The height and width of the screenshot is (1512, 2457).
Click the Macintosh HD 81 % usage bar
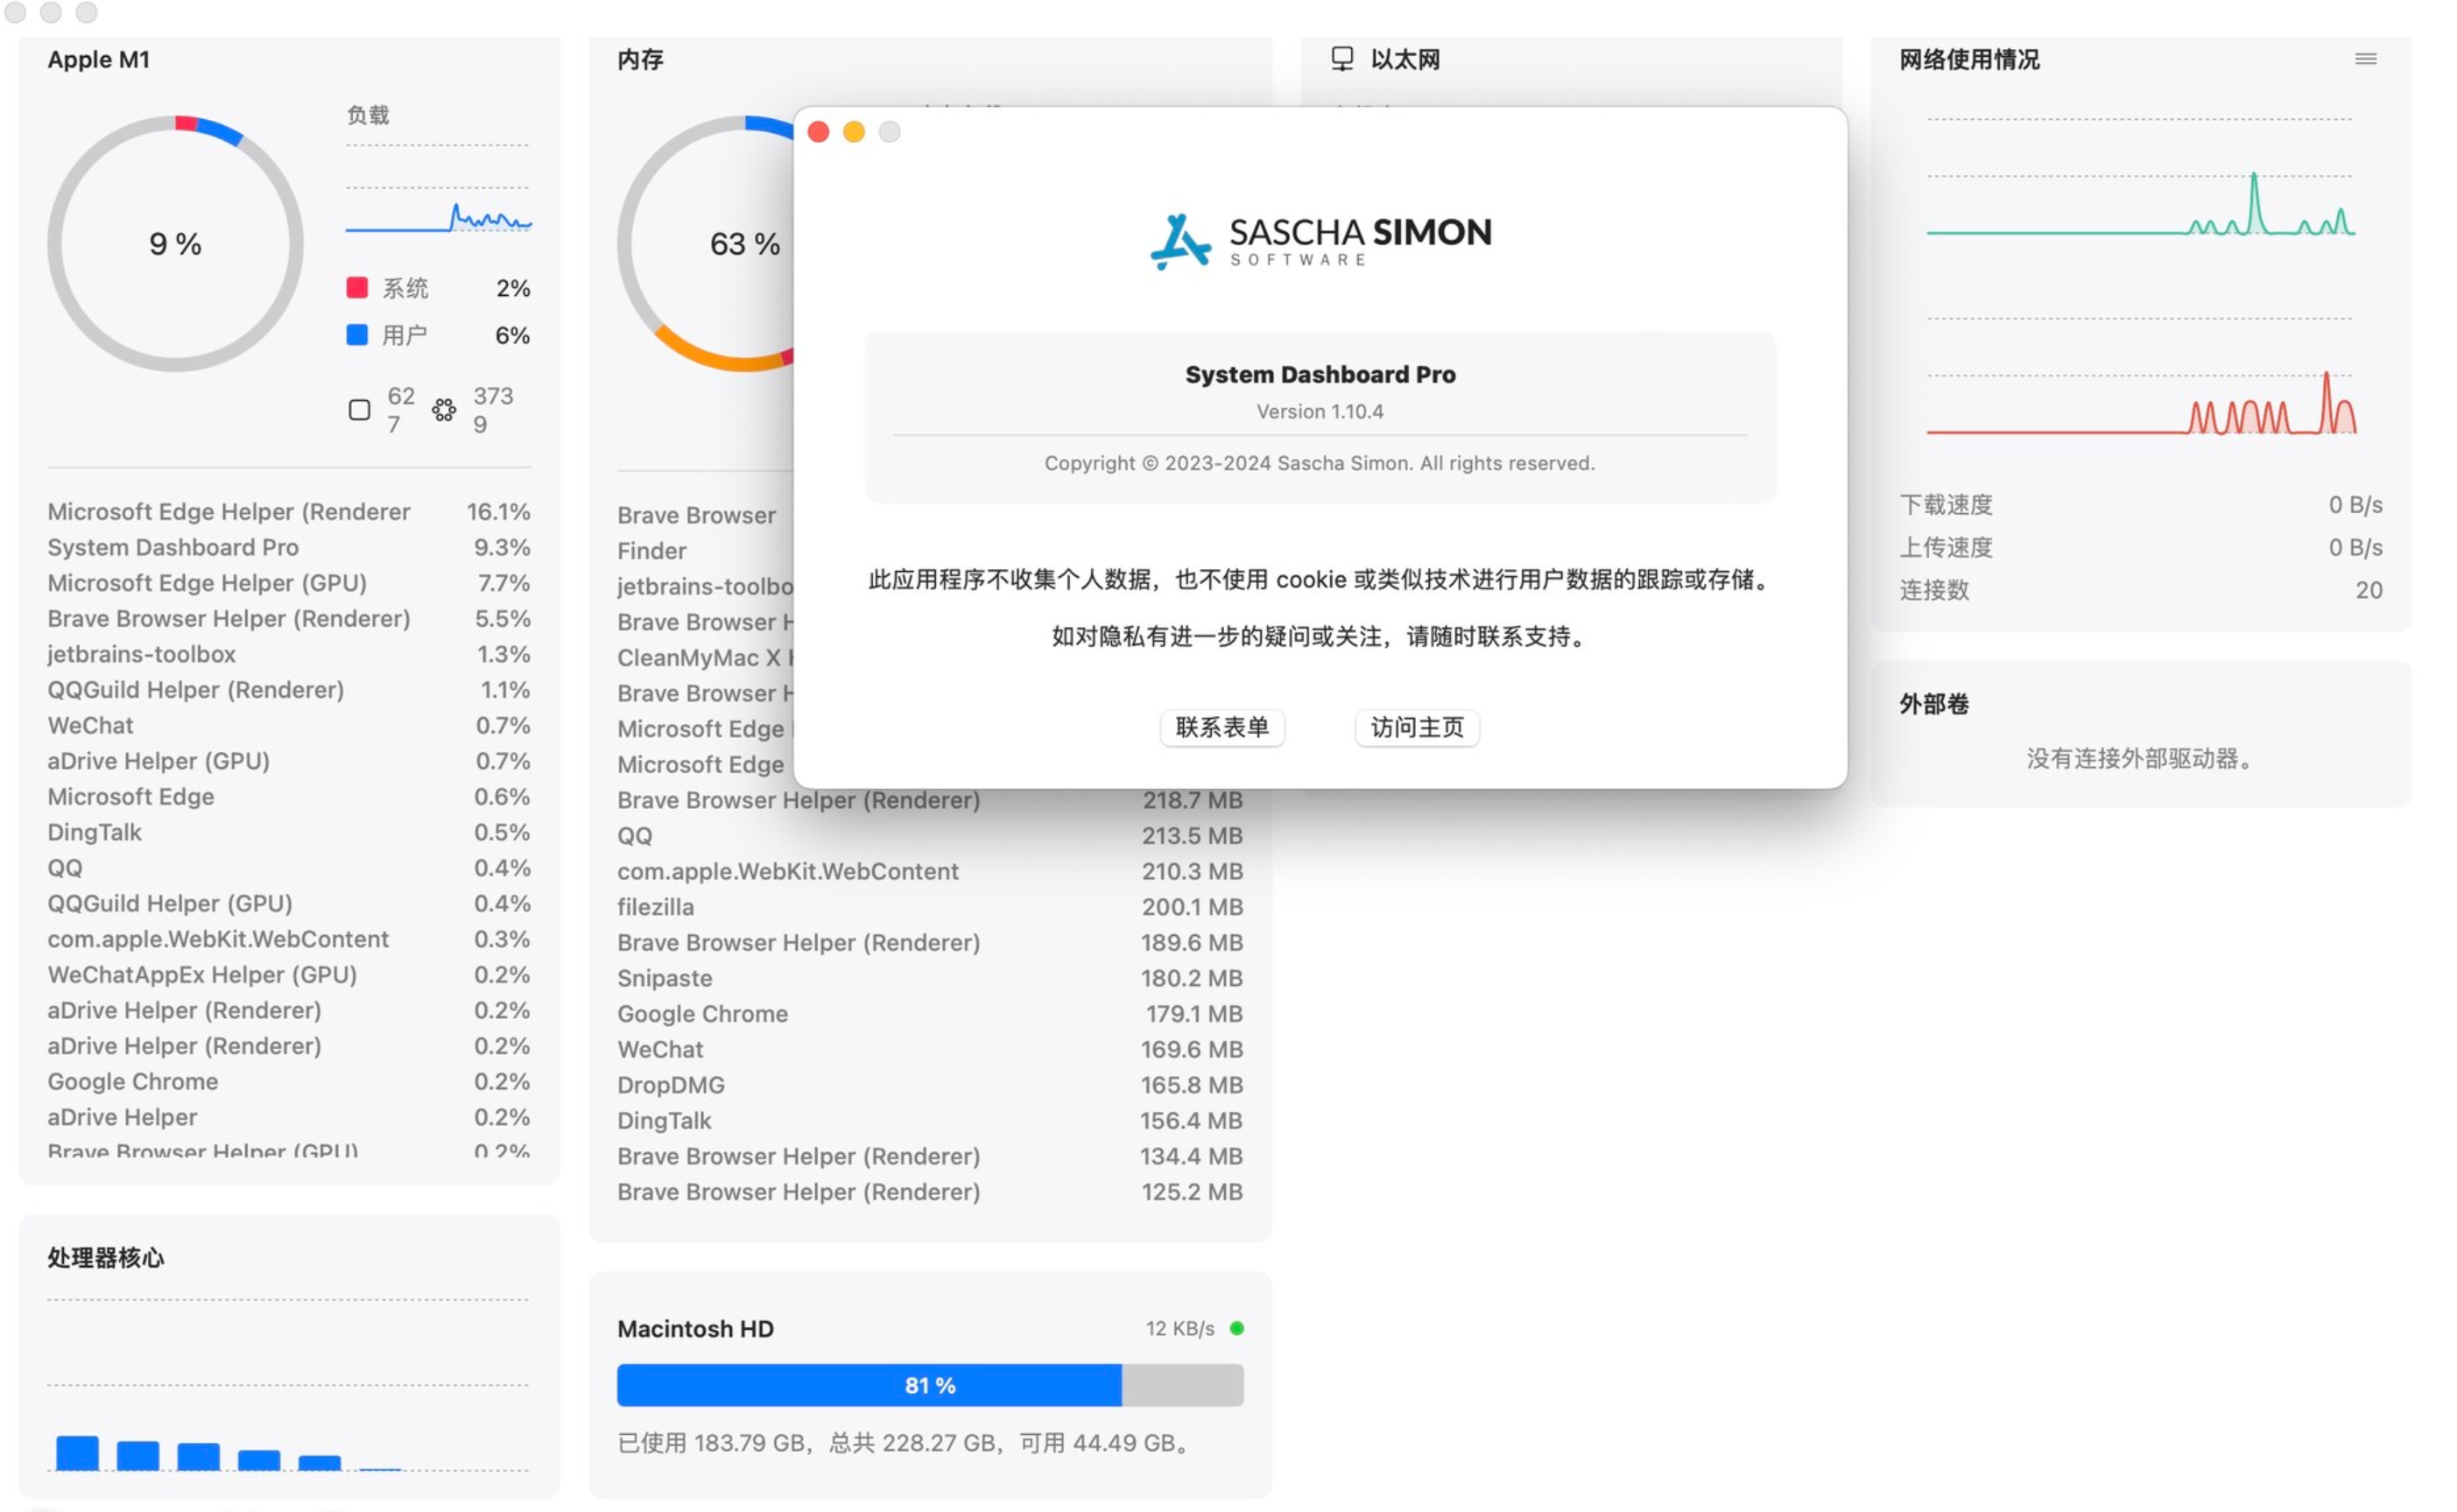point(930,1385)
